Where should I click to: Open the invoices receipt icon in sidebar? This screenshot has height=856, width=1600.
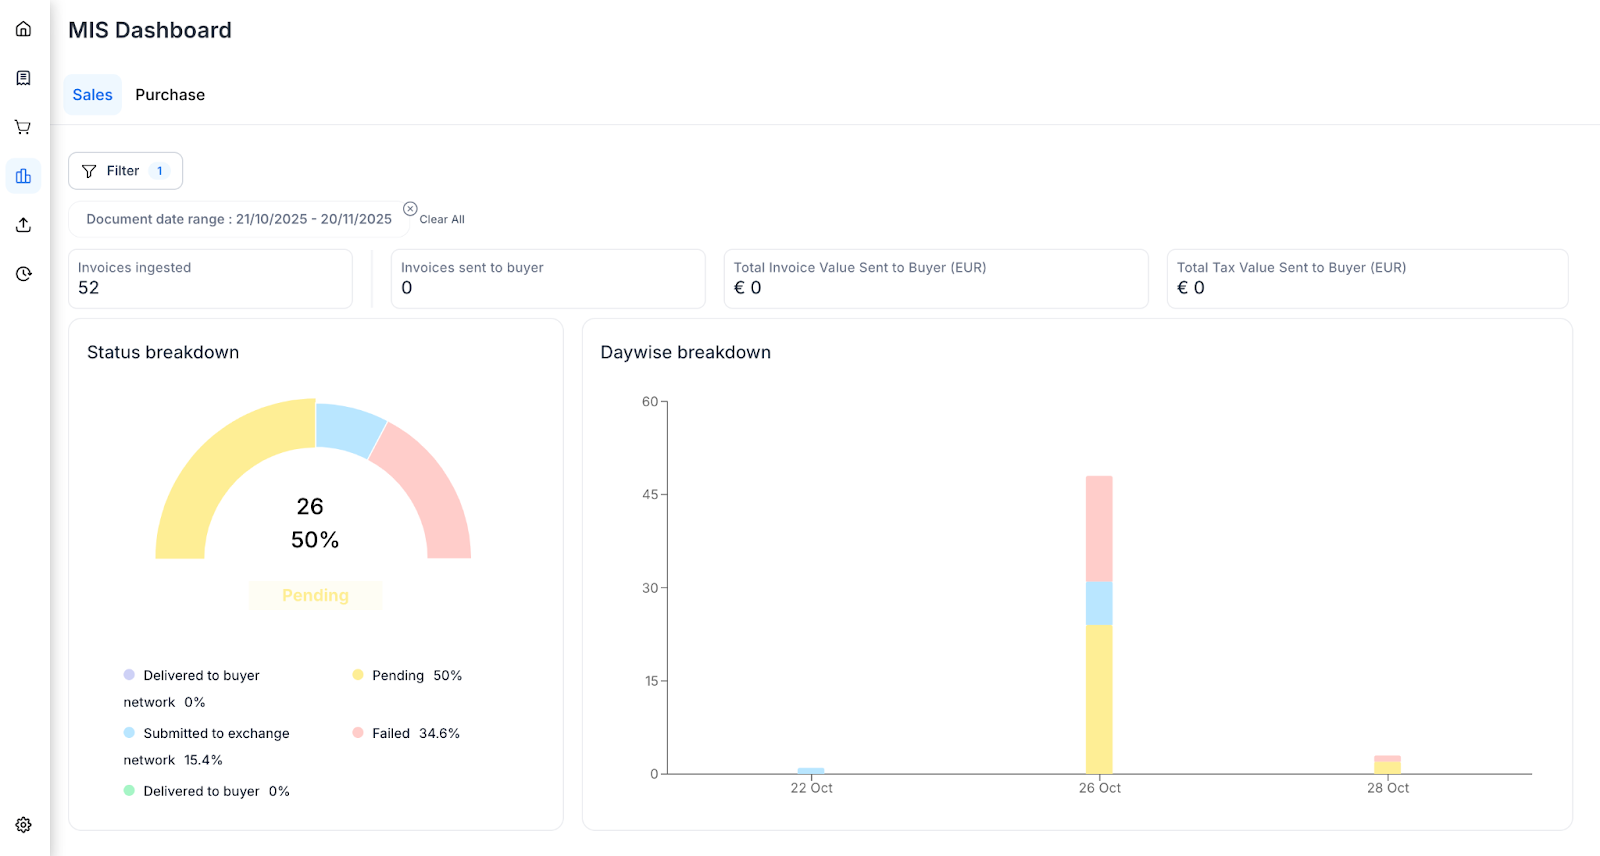(x=23, y=78)
